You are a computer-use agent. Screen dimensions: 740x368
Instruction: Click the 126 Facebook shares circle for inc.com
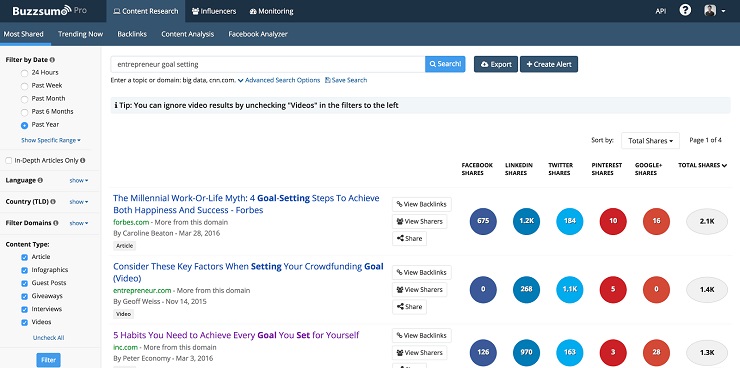point(483,352)
